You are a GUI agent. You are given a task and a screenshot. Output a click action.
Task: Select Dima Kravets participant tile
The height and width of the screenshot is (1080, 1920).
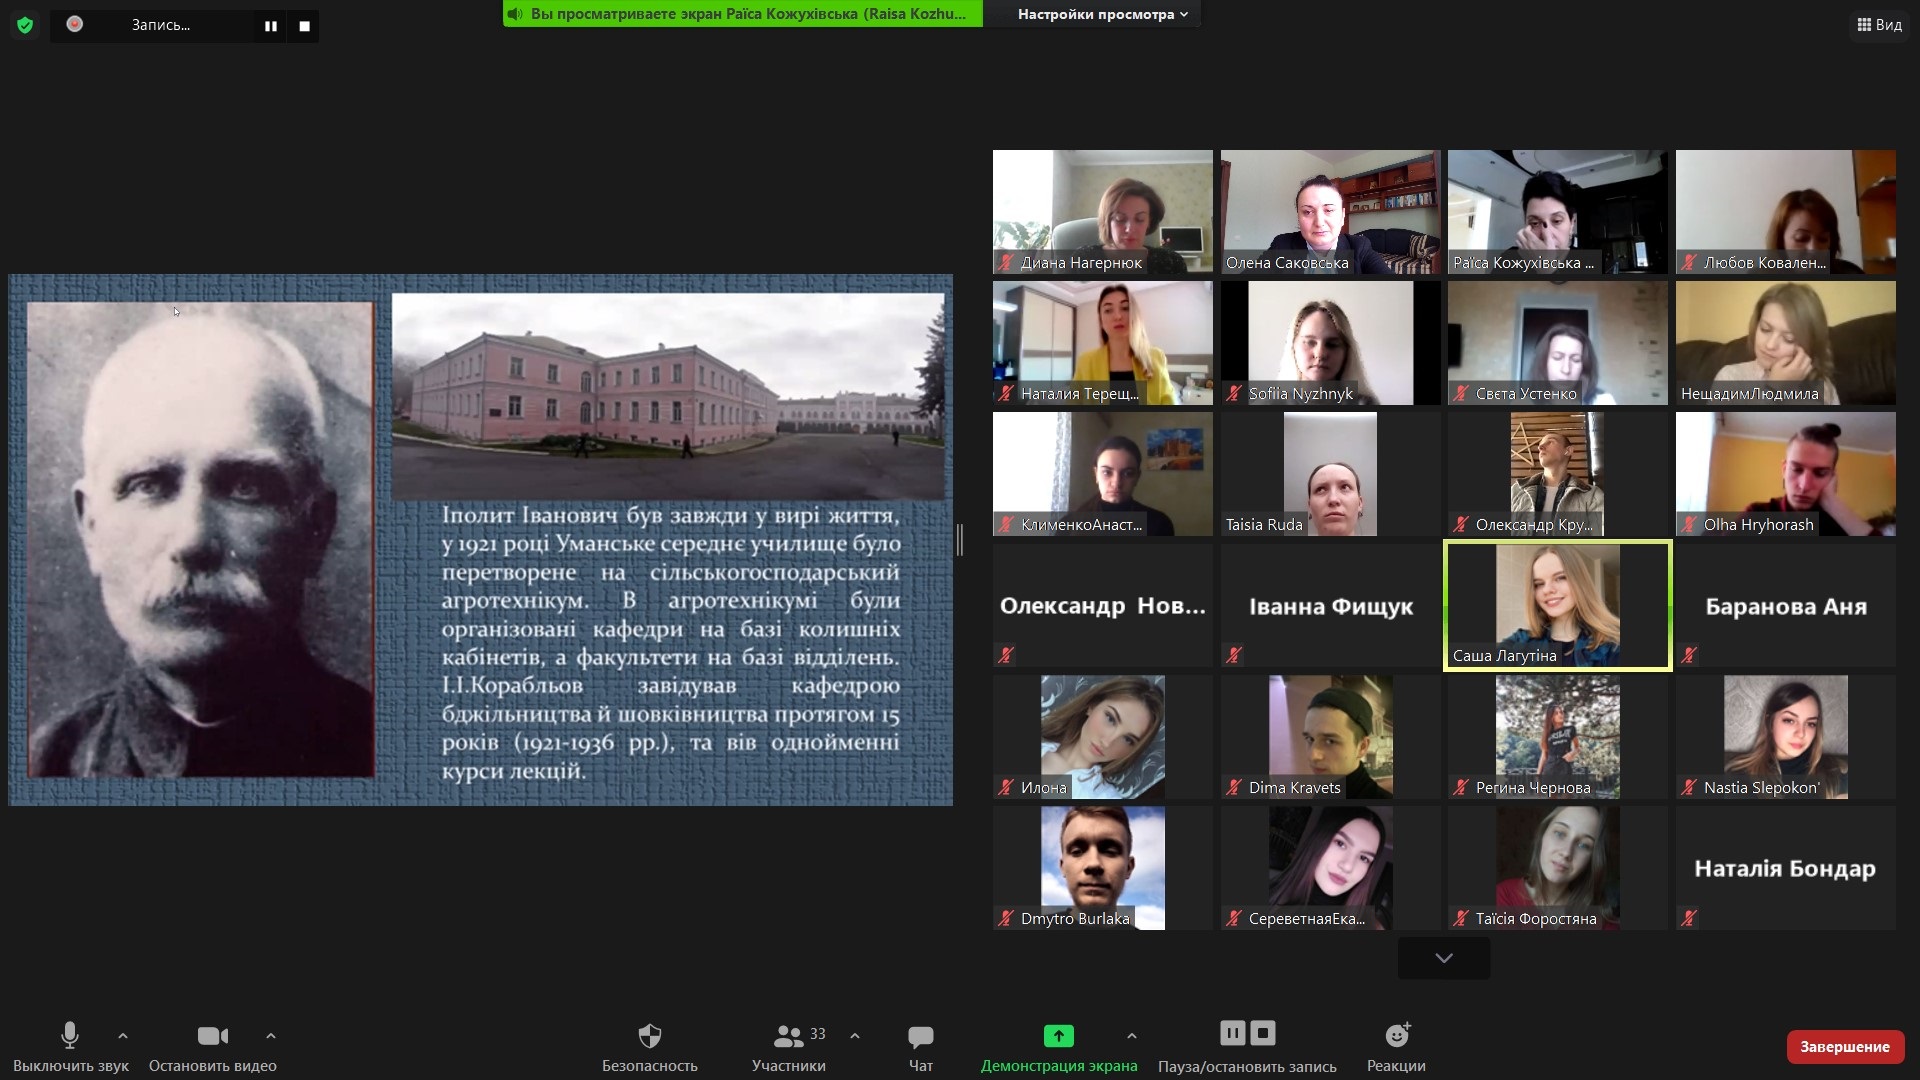pyautogui.click(x=1331, y=737)
